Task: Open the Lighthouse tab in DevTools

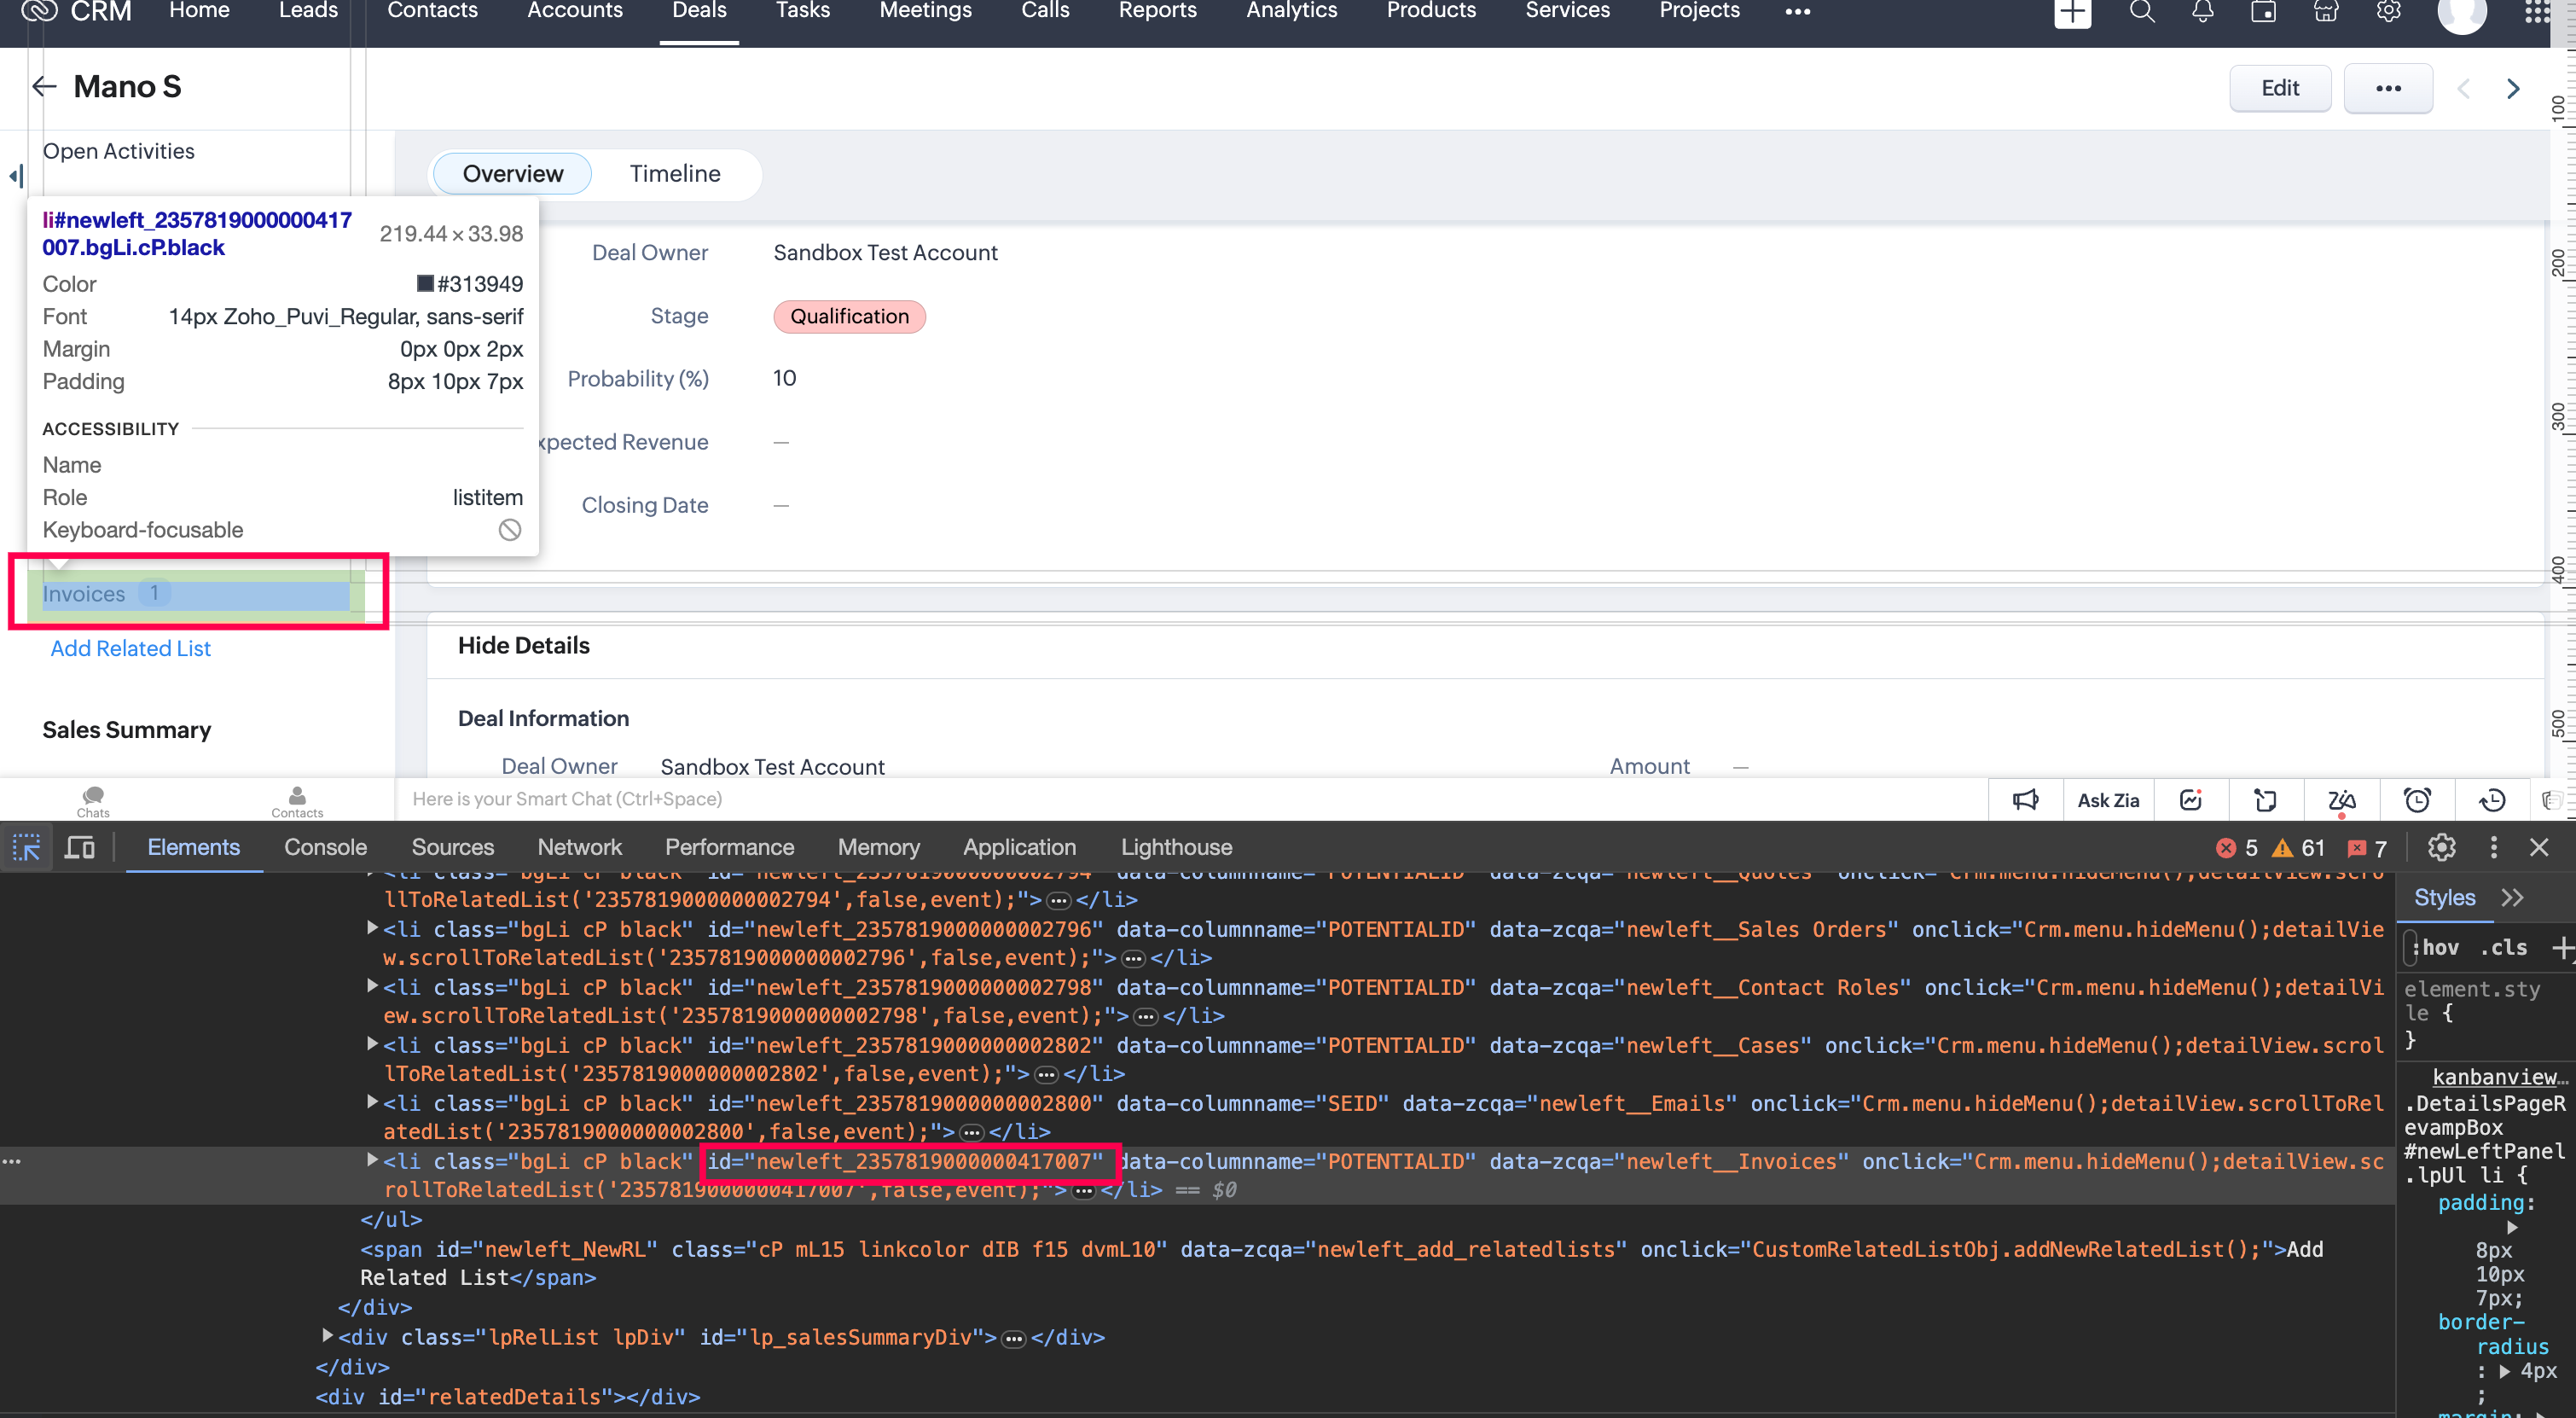Action: tap(1176, 848)
